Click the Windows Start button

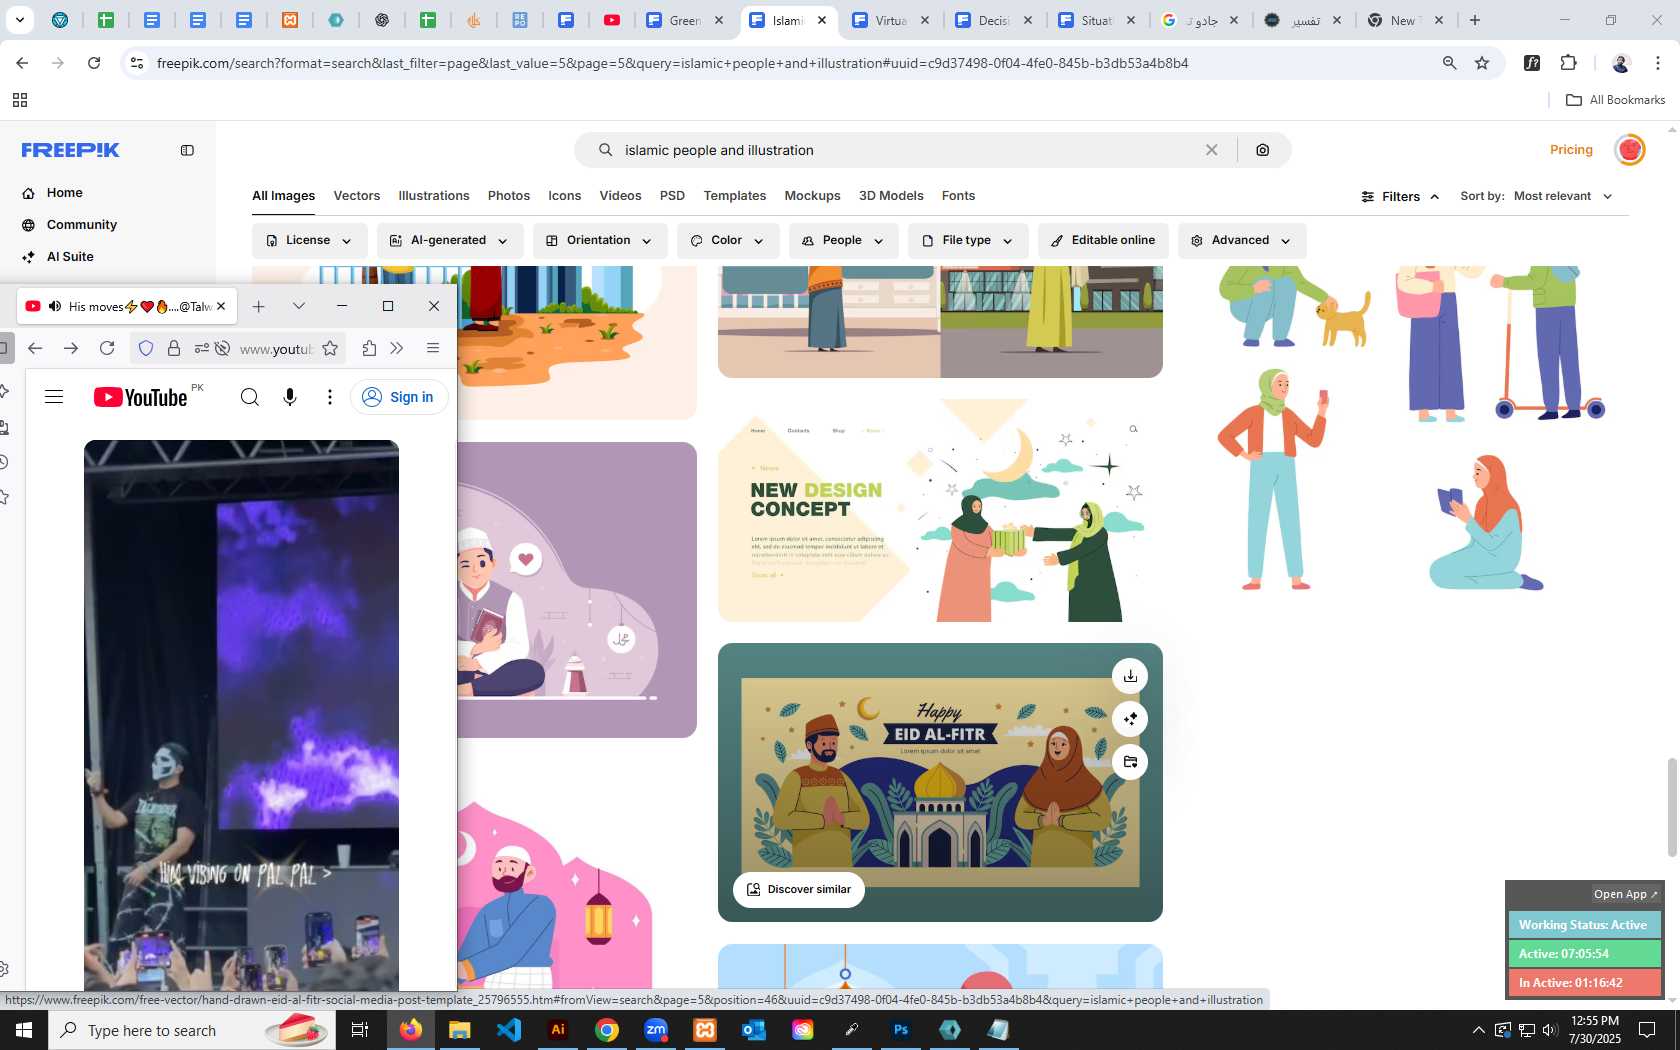pyautogui.click(x=24, y=1030)
